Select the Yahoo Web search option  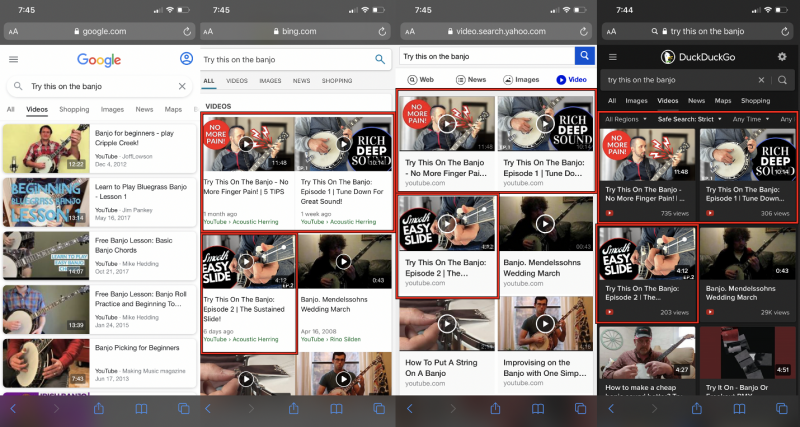coord(420,79)
